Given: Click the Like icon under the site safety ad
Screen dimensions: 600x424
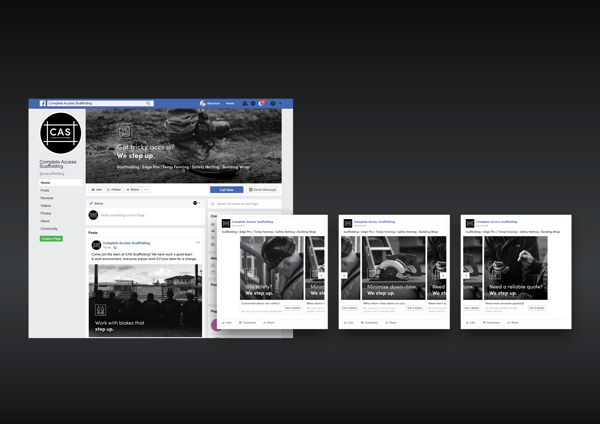Looking at the screenshot, I should [227, 322].
